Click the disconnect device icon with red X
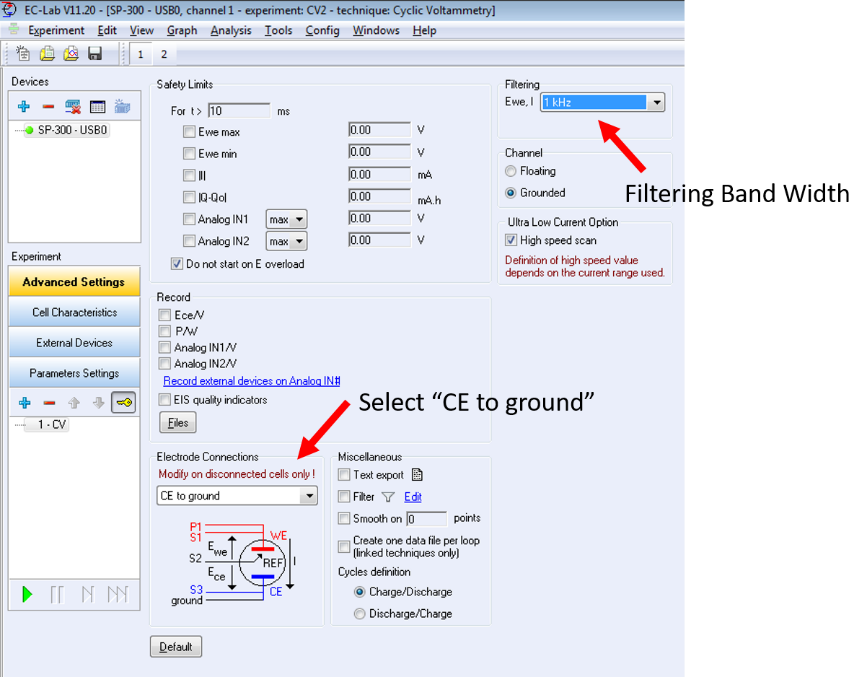The height and width of the screenshot is (677, 867). tap(73, 106)
